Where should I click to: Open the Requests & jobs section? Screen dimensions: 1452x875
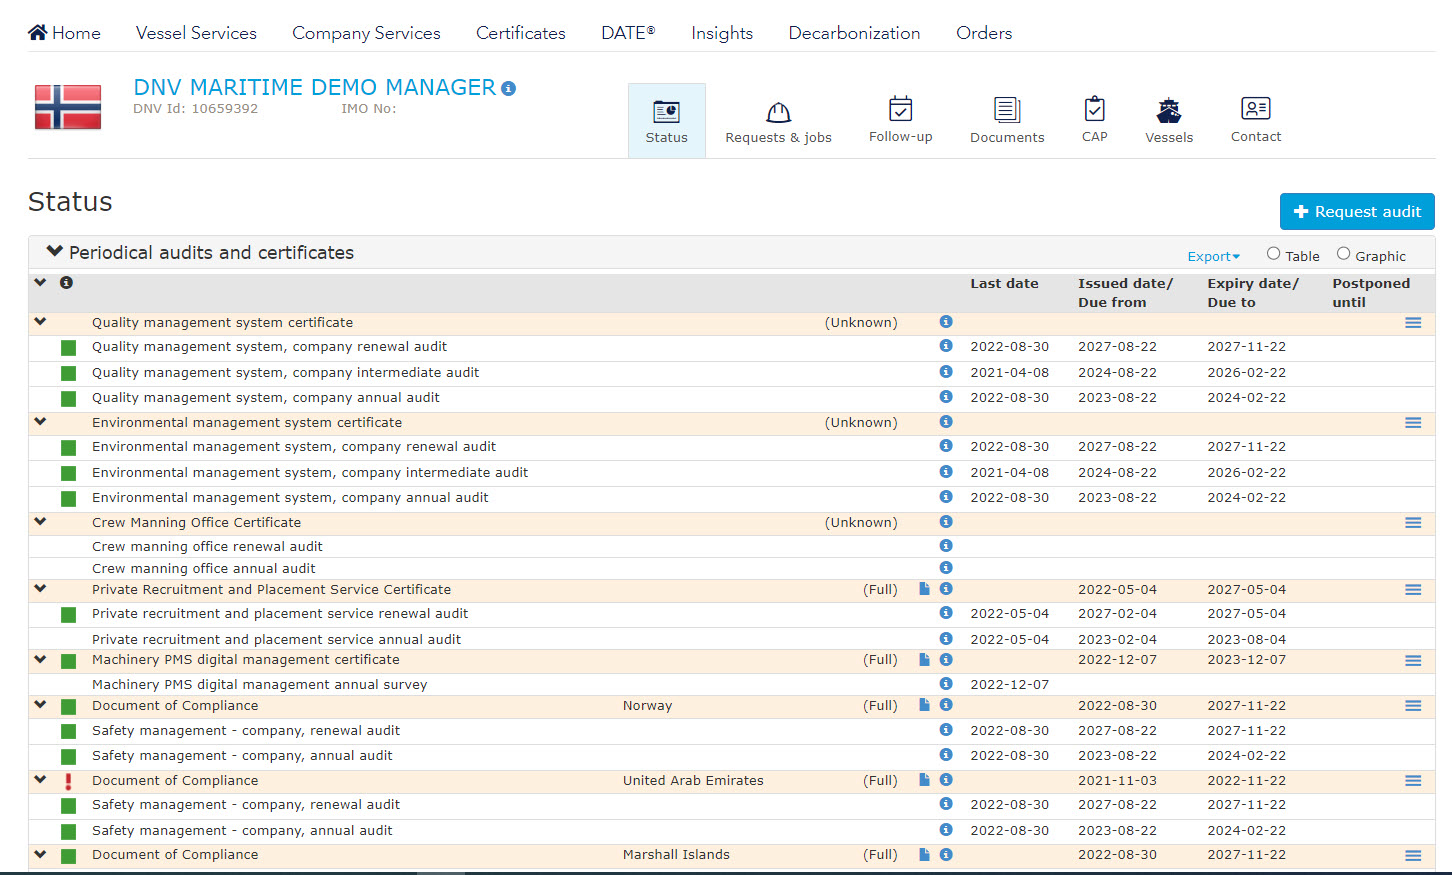[778, 118]
